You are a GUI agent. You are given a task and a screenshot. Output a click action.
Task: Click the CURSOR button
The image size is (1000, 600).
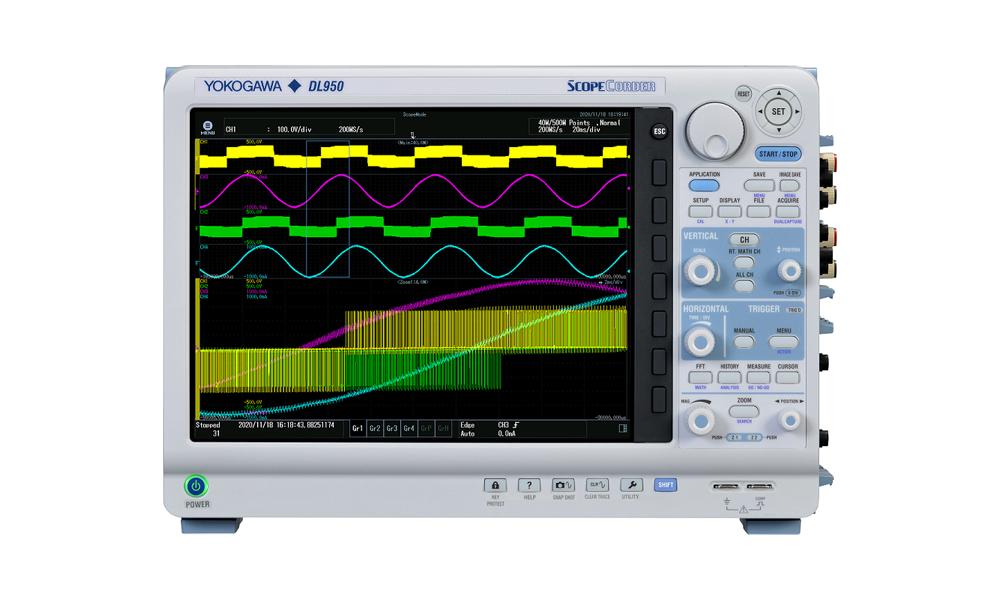click(788, 377)
